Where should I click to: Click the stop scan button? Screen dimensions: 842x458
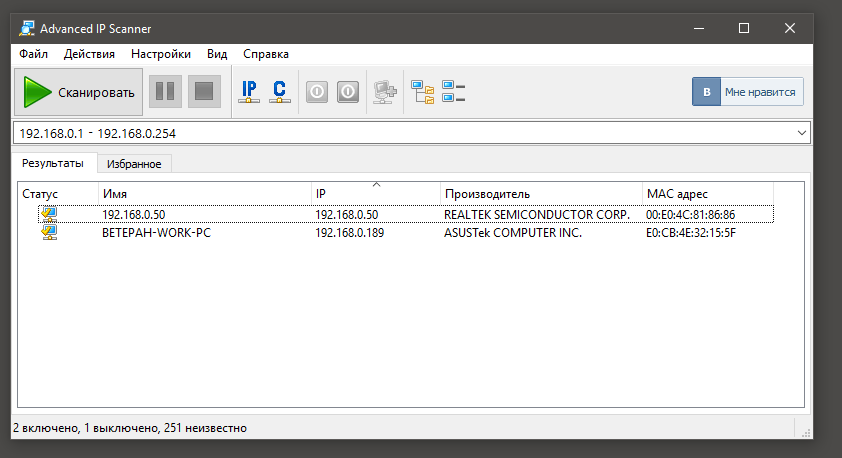204,92
